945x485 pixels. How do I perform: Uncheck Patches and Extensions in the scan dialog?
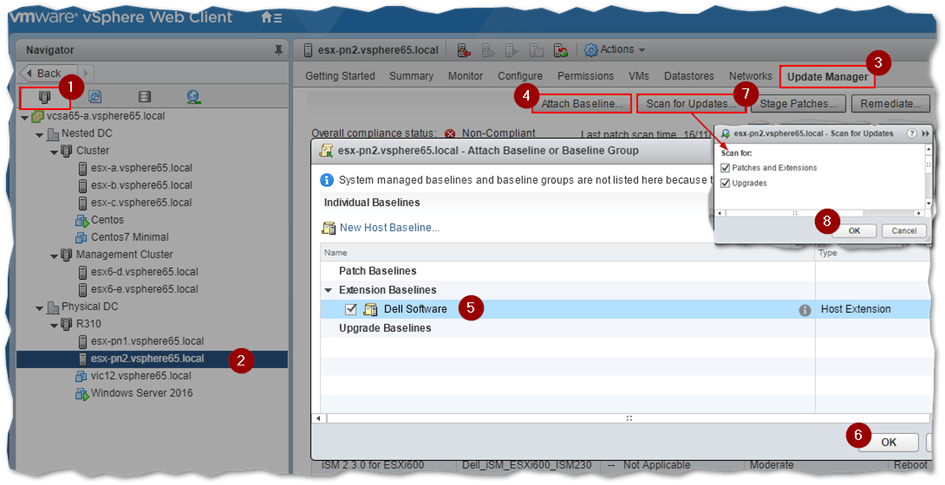click(726, 168)
